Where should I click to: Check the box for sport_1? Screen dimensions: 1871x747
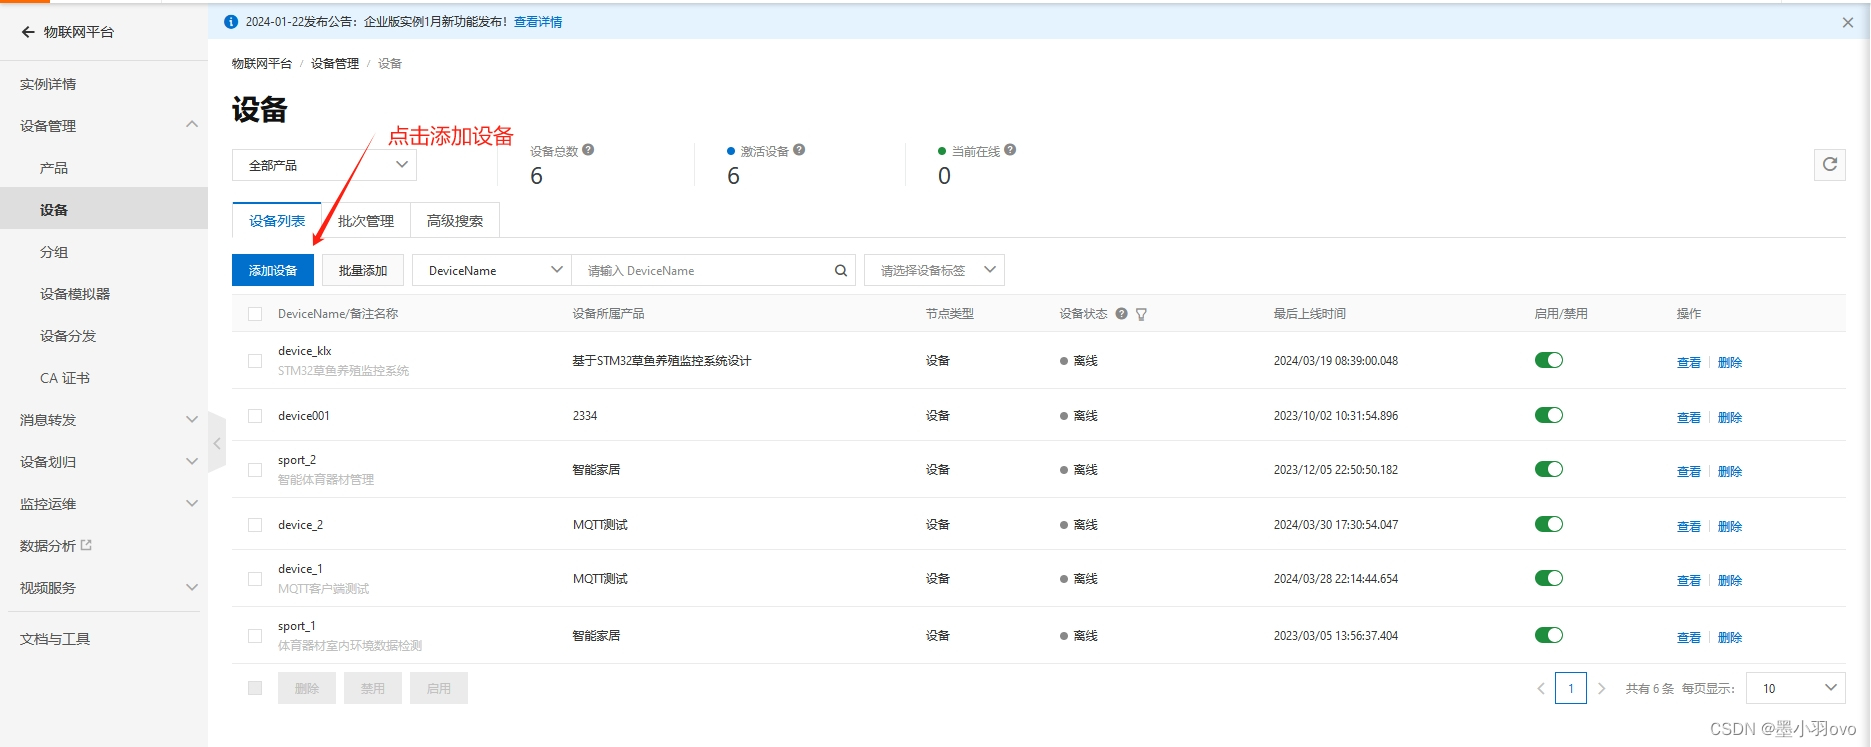click(255, 636)
